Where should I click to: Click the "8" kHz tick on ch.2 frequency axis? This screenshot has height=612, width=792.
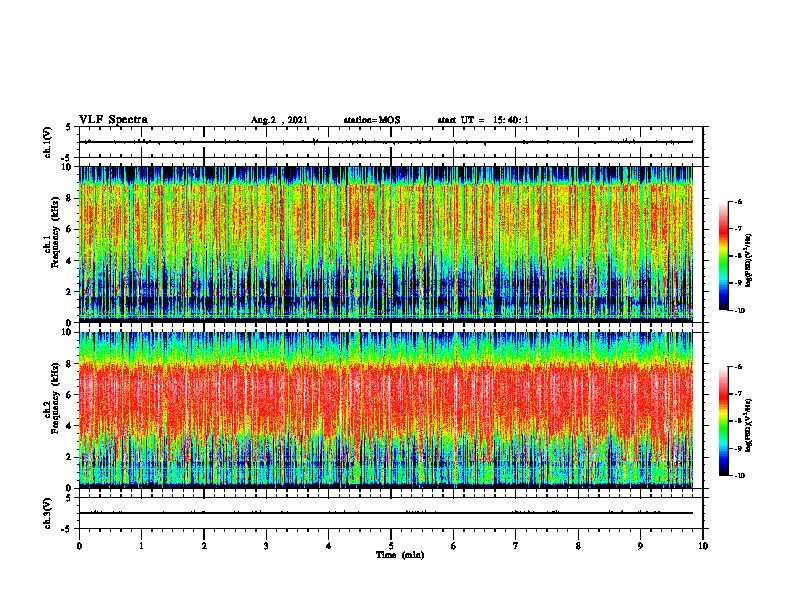70,364
